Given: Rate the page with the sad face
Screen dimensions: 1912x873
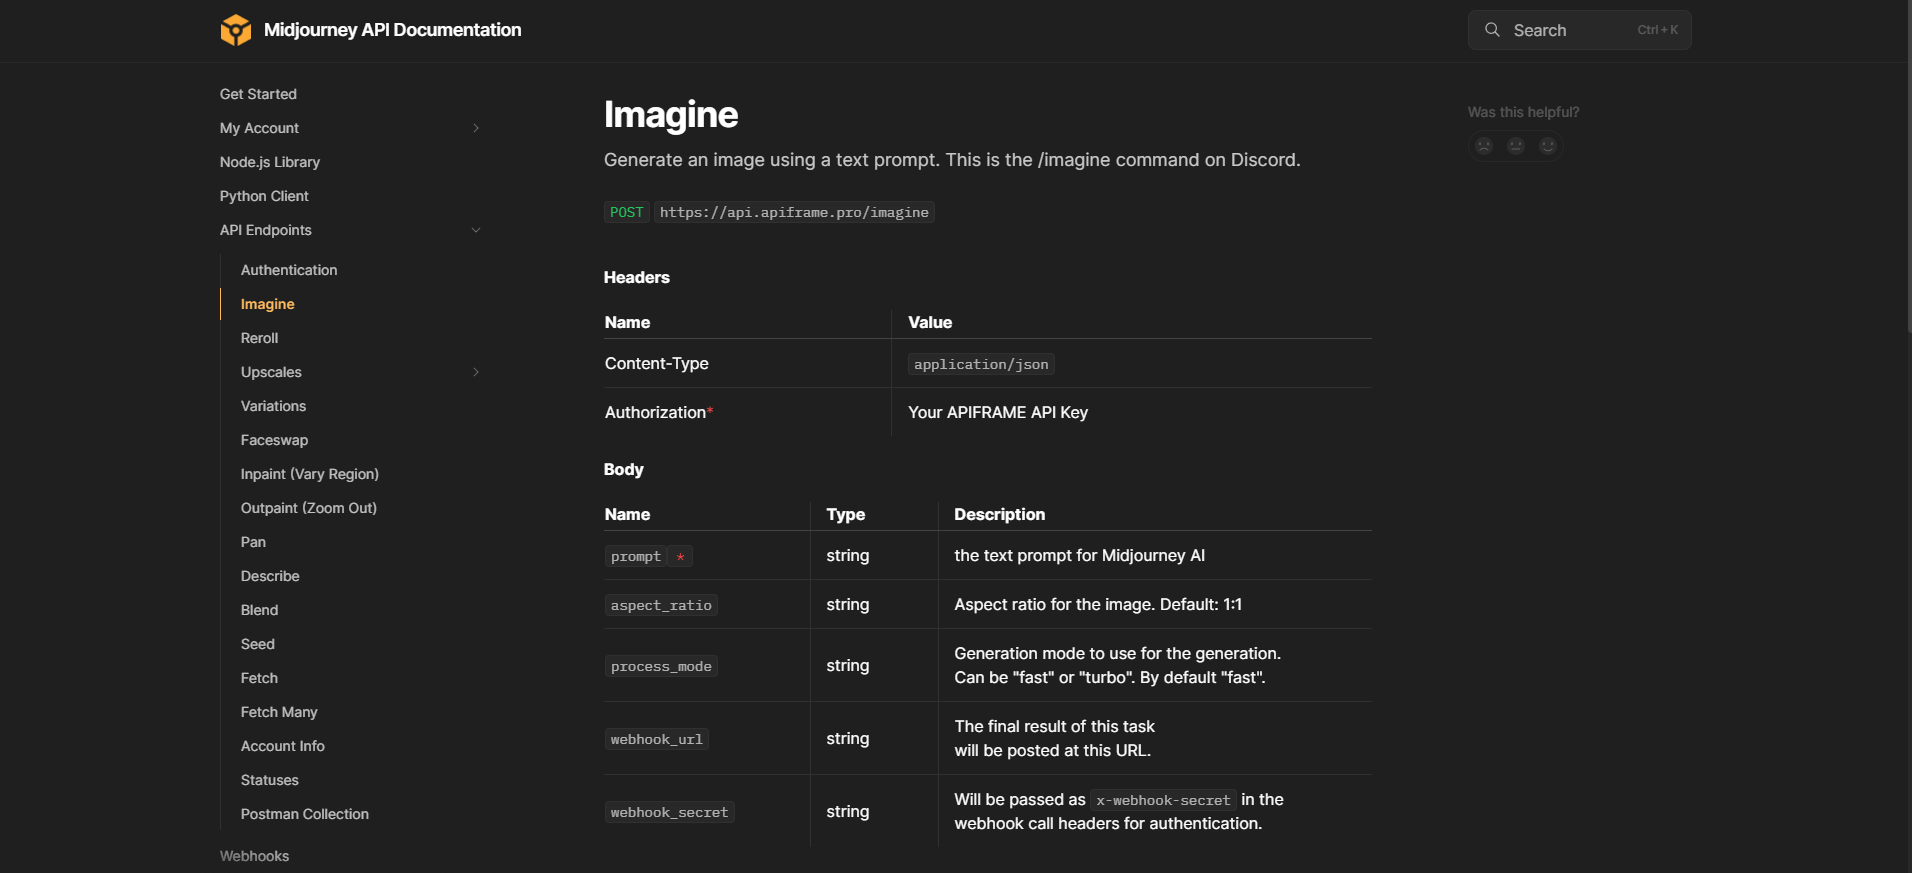Looking at the screenshot, I should (x=1484, y=146).
